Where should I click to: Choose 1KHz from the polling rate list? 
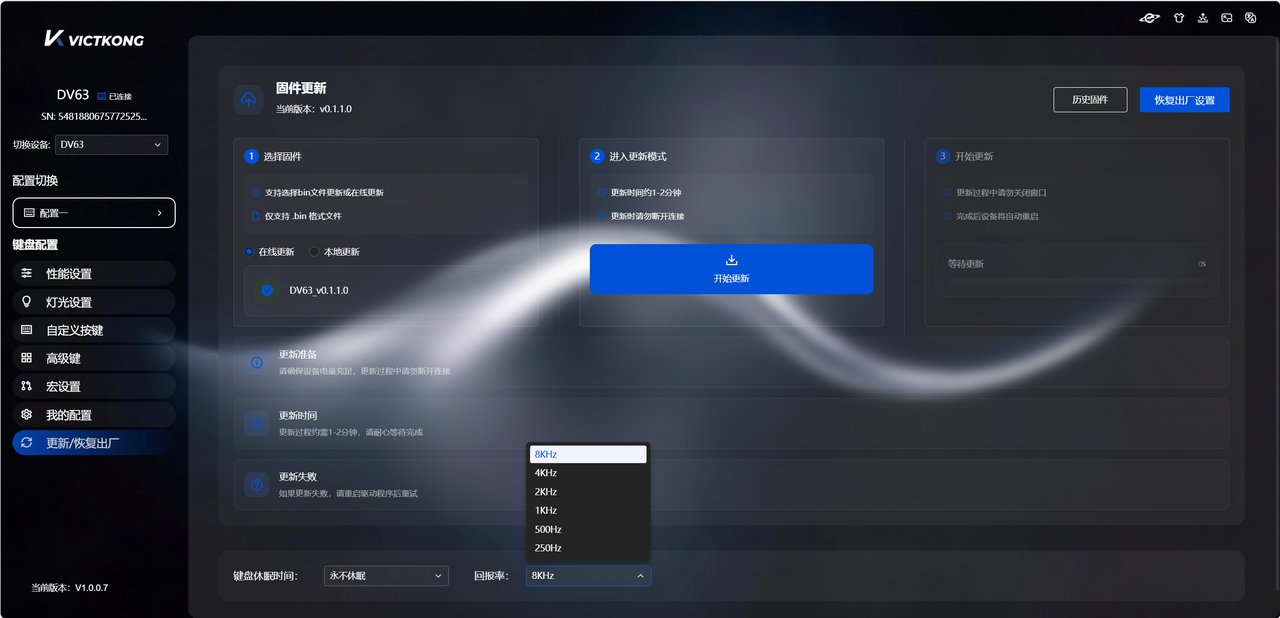coord(589,510)
